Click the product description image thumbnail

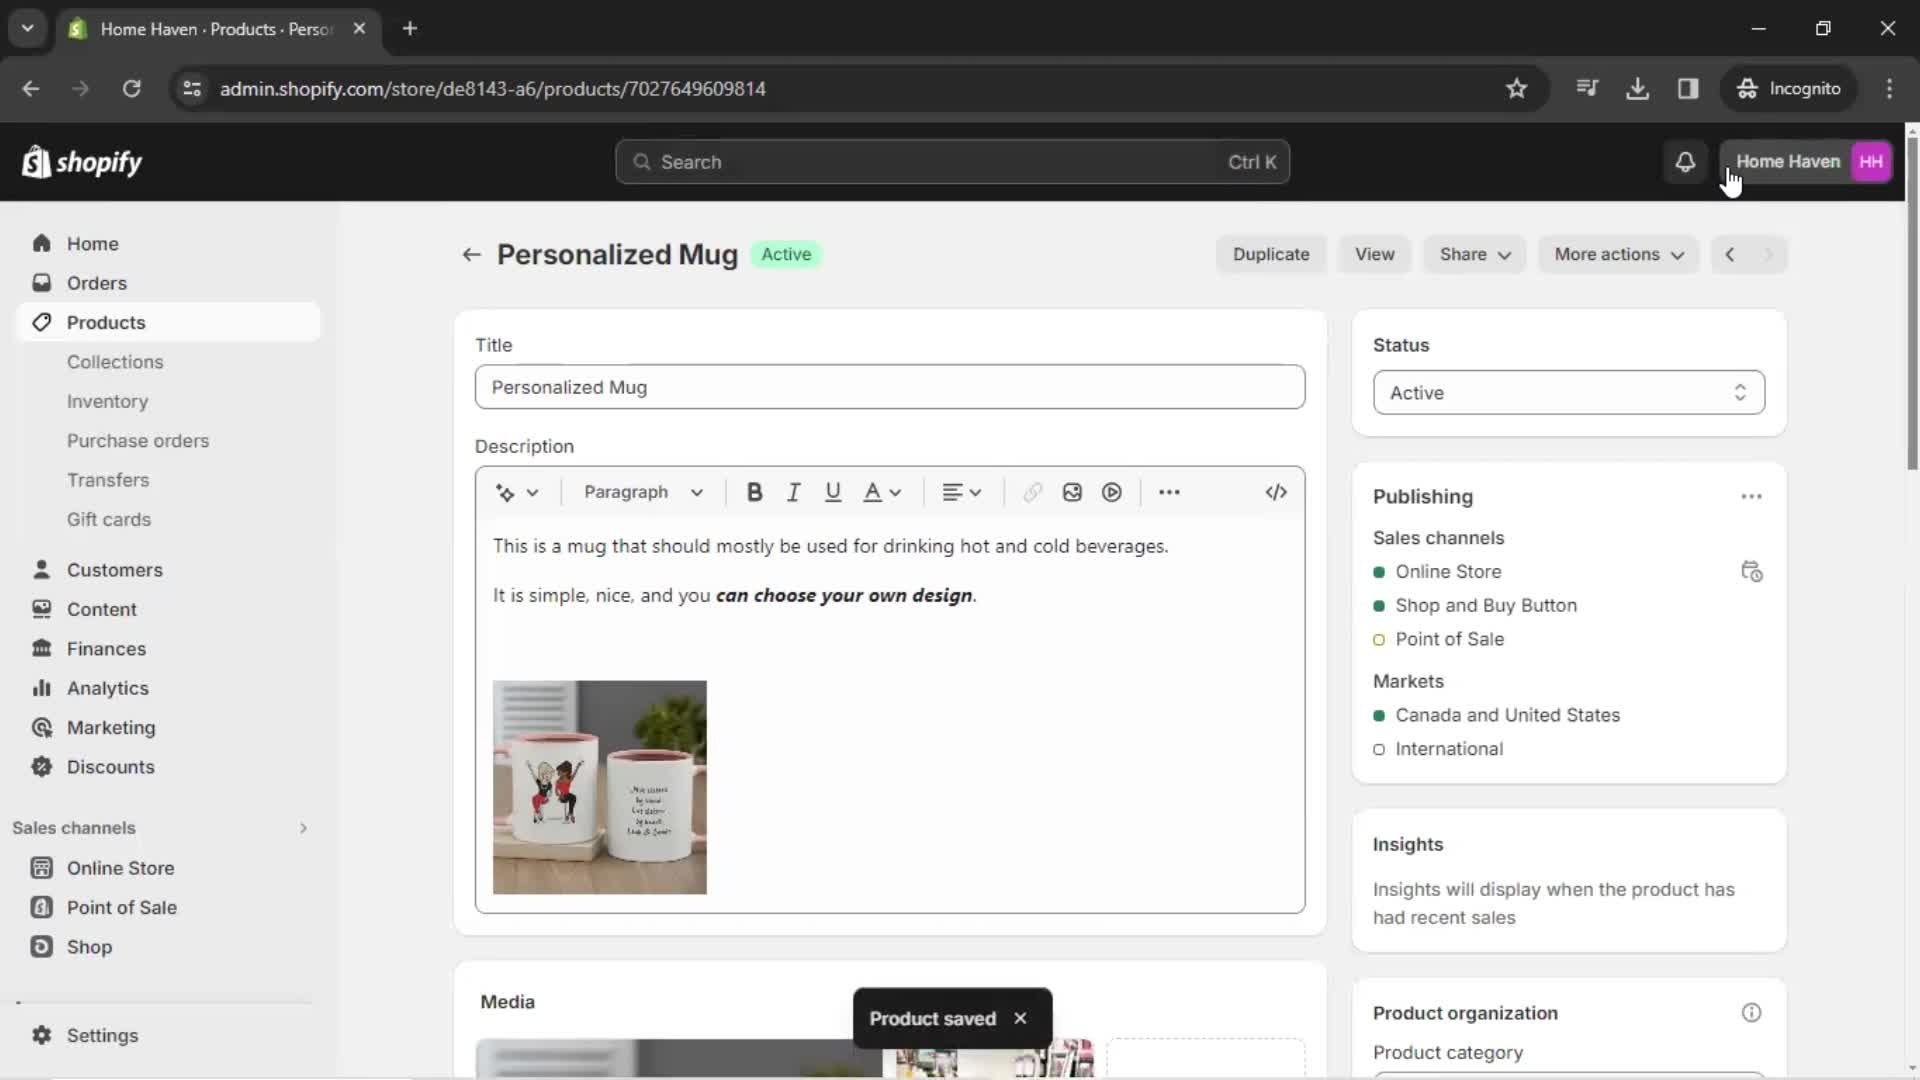point(600,787)
